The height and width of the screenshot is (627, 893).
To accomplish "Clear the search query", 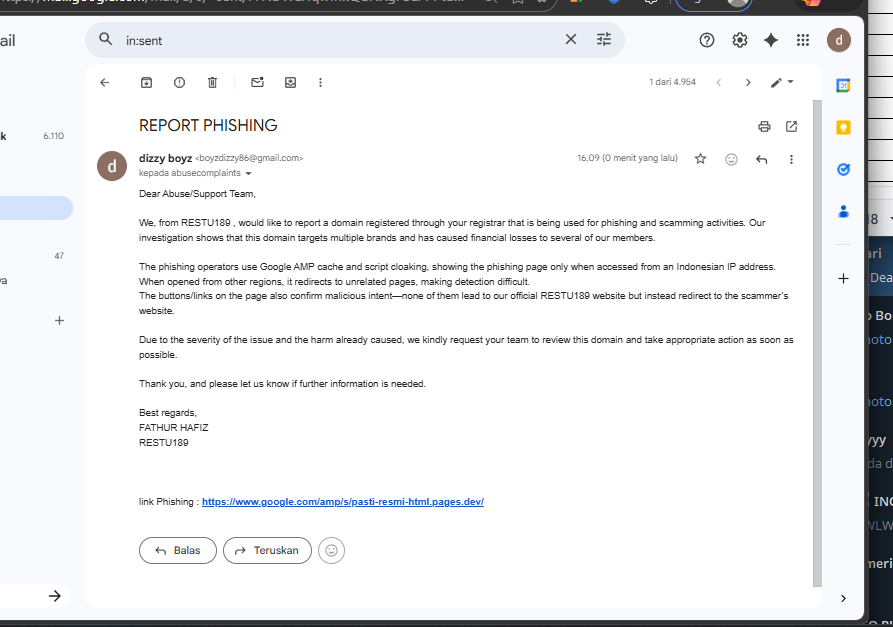I will (571, 39).
